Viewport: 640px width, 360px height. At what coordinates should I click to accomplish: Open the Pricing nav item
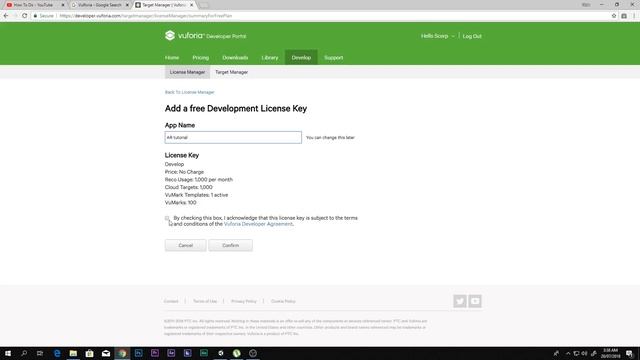point(200,58)
